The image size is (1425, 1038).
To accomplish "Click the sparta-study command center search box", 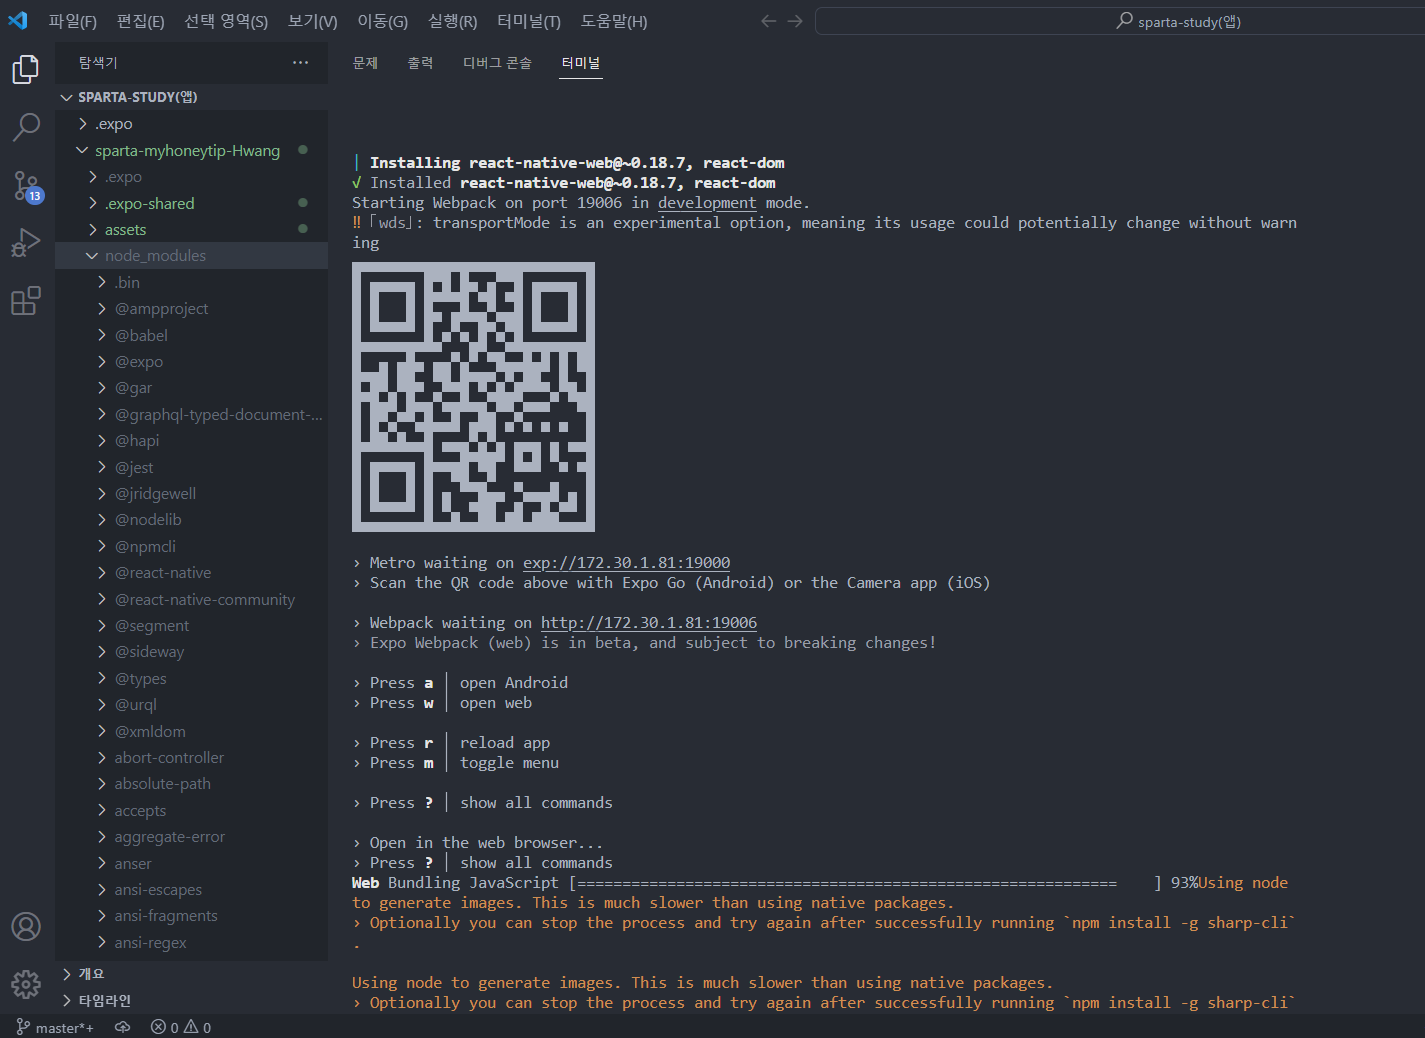I will coord(1120,21).
